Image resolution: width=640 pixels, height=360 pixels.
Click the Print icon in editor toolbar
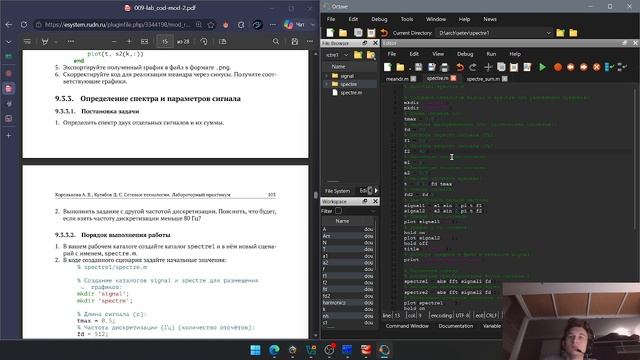(x=444, y=67)
